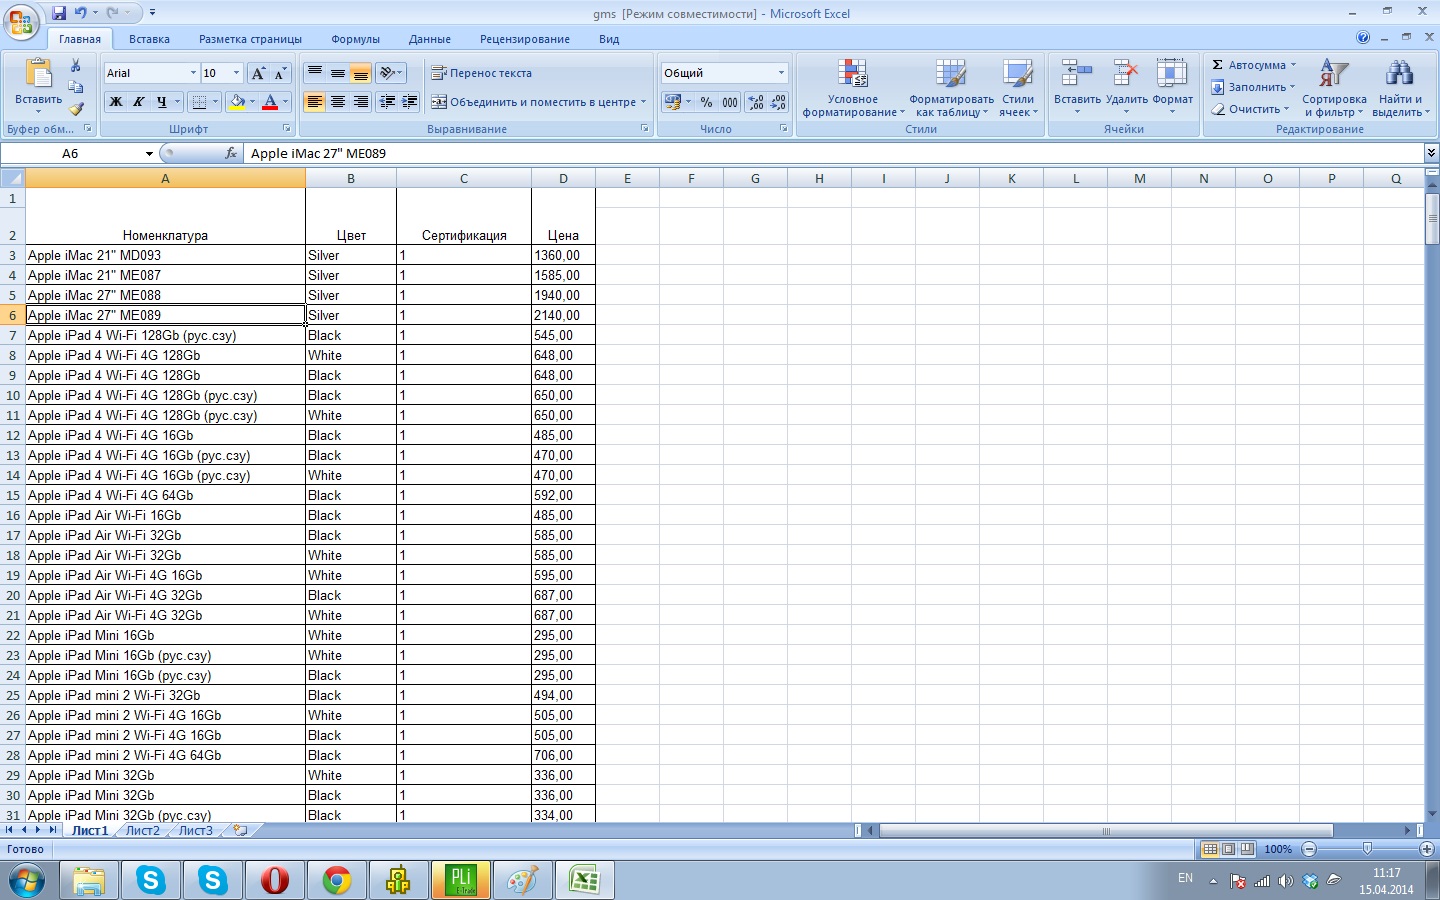The height and width of the screenshot is (900, 1440).
Task: Toggle center horizontal alignment
Action: (338, 102)
